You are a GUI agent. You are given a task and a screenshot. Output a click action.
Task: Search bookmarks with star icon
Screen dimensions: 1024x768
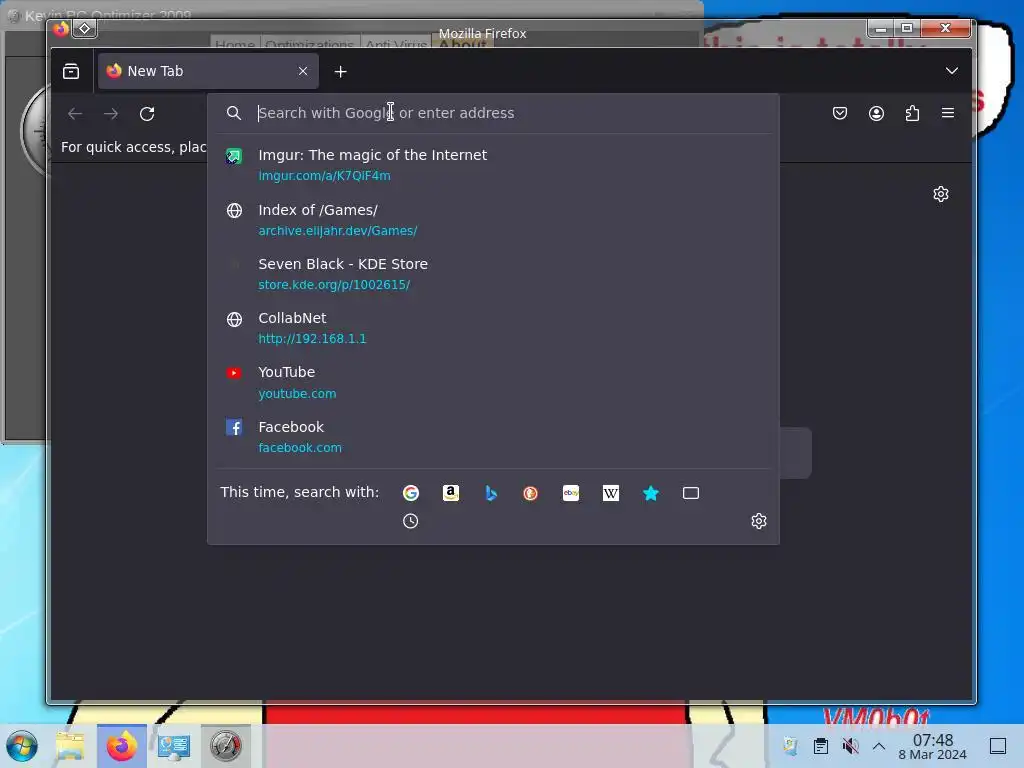[650, 493]
